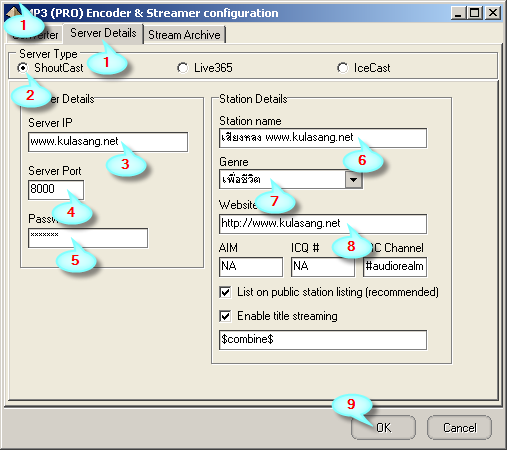The image size is (507, 450).
Task: Switch to the Stream Archive tab
Action: click(185, 35)
